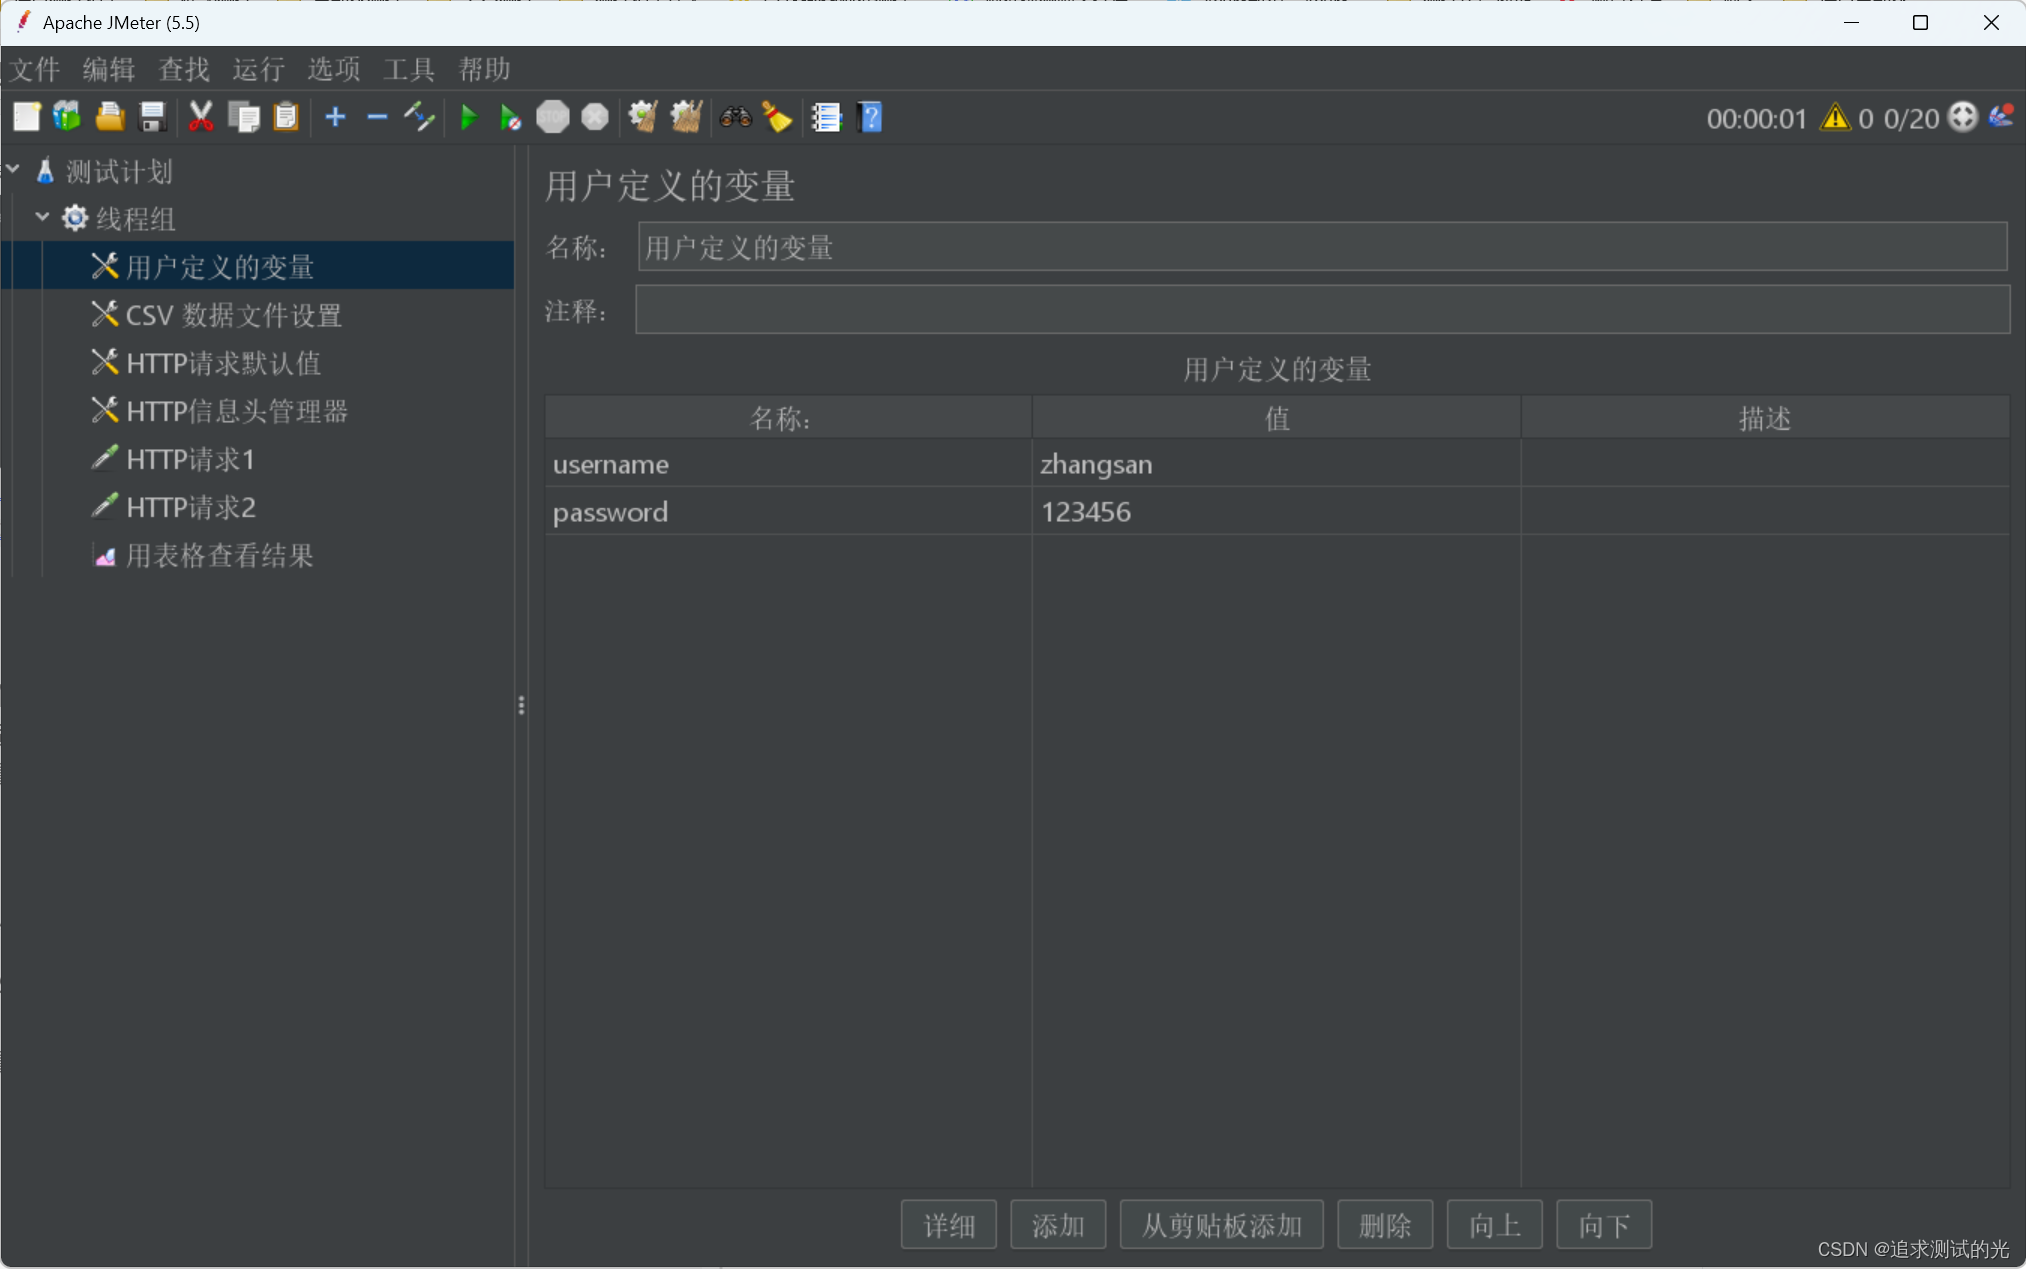Viewport: 2026px width, 1269px height.
Task: Open the 文件 menu
Action: [x=35, y=69]
